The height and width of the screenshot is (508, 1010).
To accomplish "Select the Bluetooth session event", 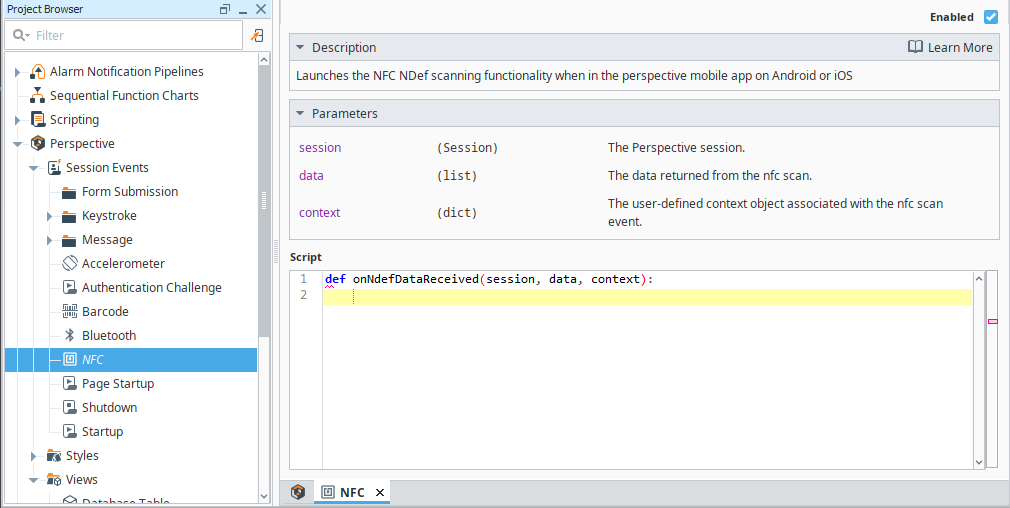I will pos(109,335).
